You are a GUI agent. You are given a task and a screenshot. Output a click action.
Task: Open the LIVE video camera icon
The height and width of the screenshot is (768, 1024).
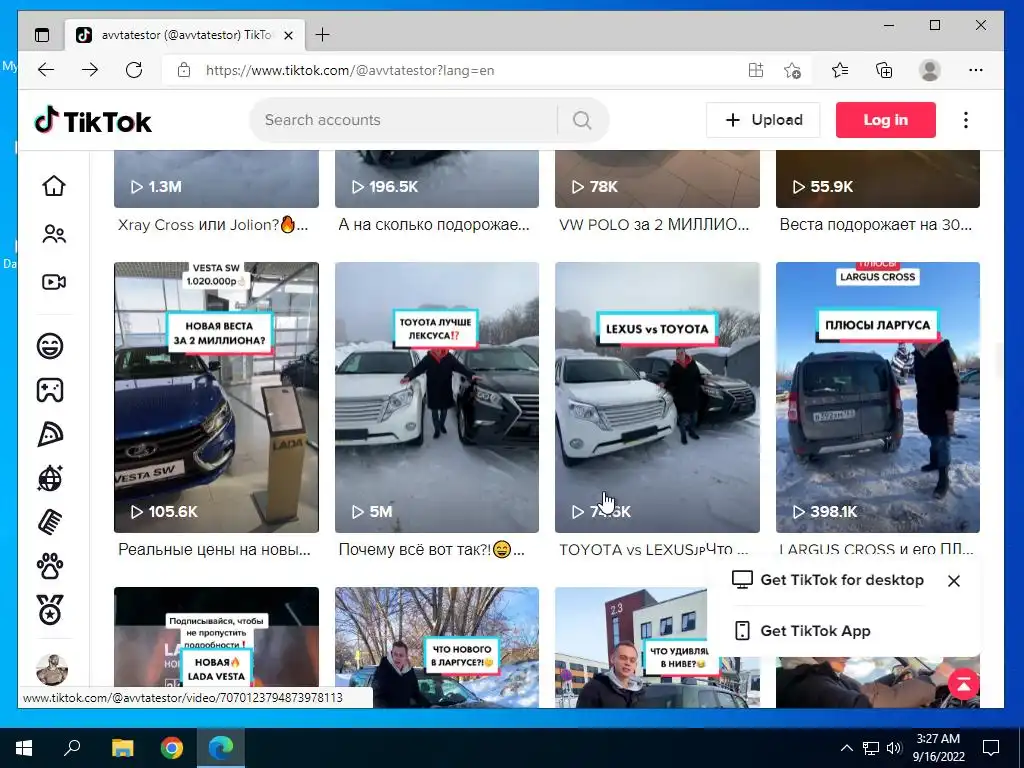point(54,282)
